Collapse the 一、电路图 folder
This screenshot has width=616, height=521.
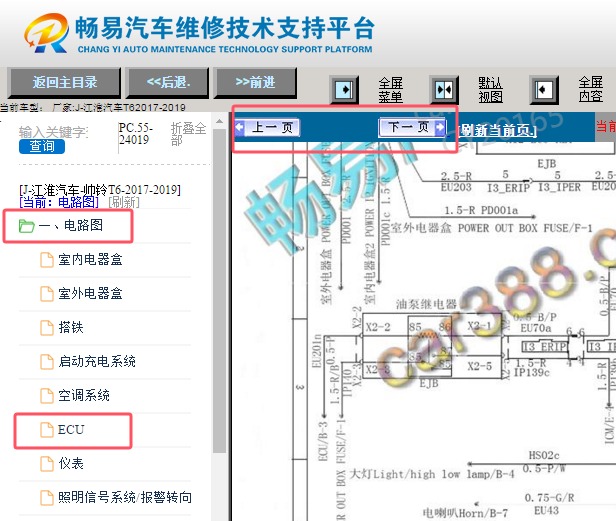71,225
